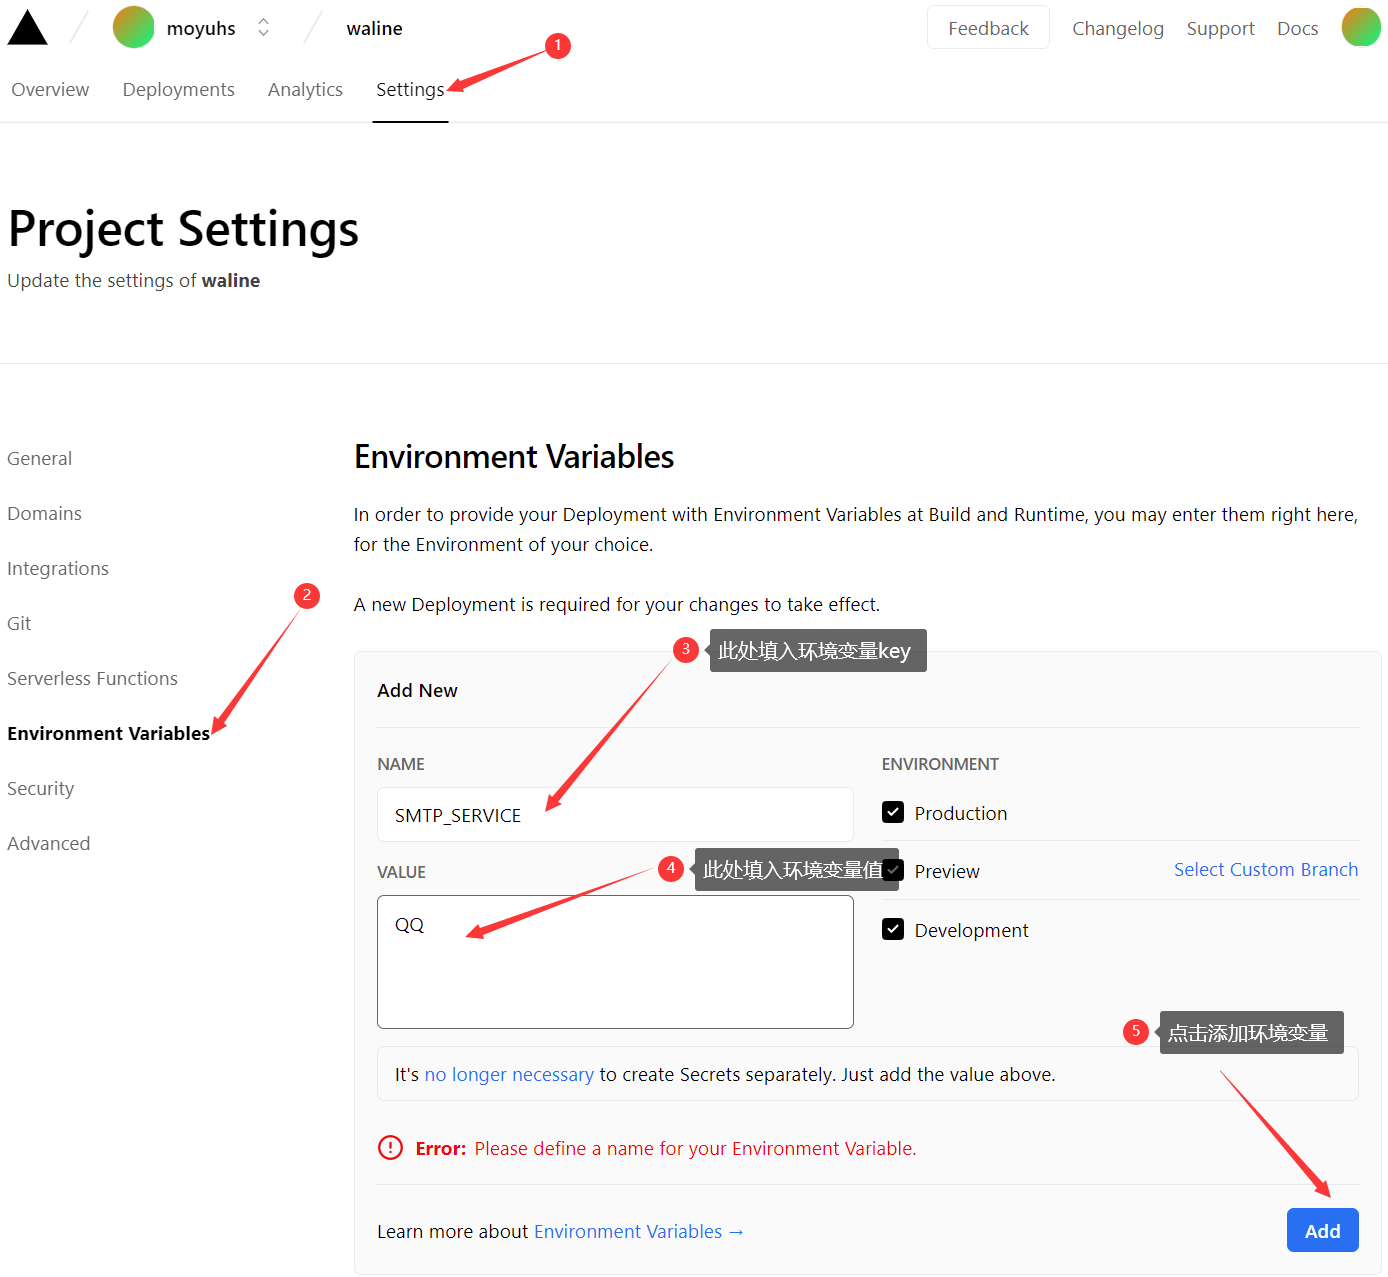Click the Development label text
The image size is (1388, 1277).
pos(971,931)
